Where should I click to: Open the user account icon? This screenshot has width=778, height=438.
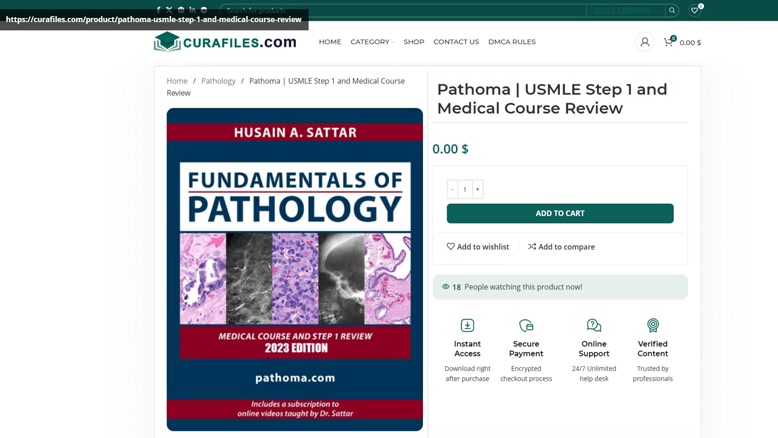[645, 42]
